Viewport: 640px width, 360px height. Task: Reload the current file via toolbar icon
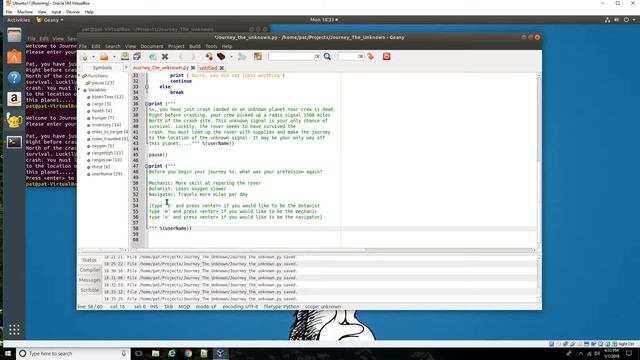coord(153,57)
